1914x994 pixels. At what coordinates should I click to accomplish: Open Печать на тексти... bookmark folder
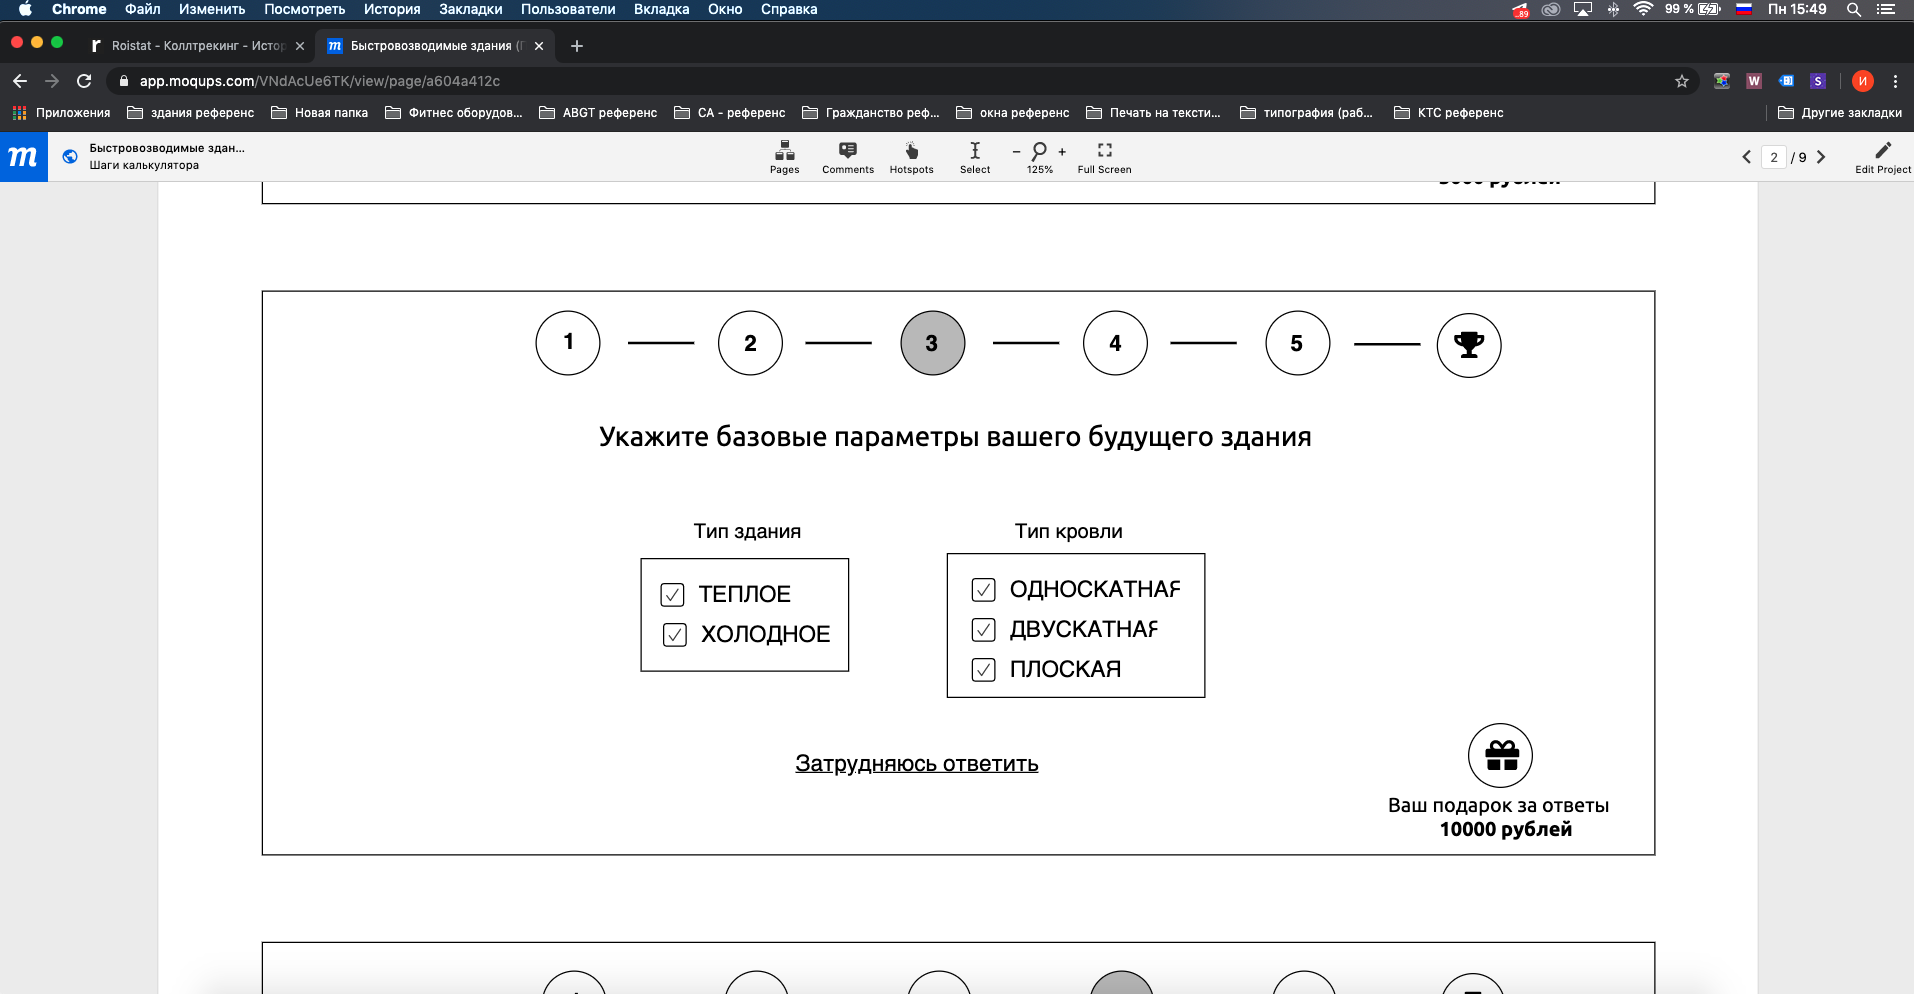click(1153, 113)
